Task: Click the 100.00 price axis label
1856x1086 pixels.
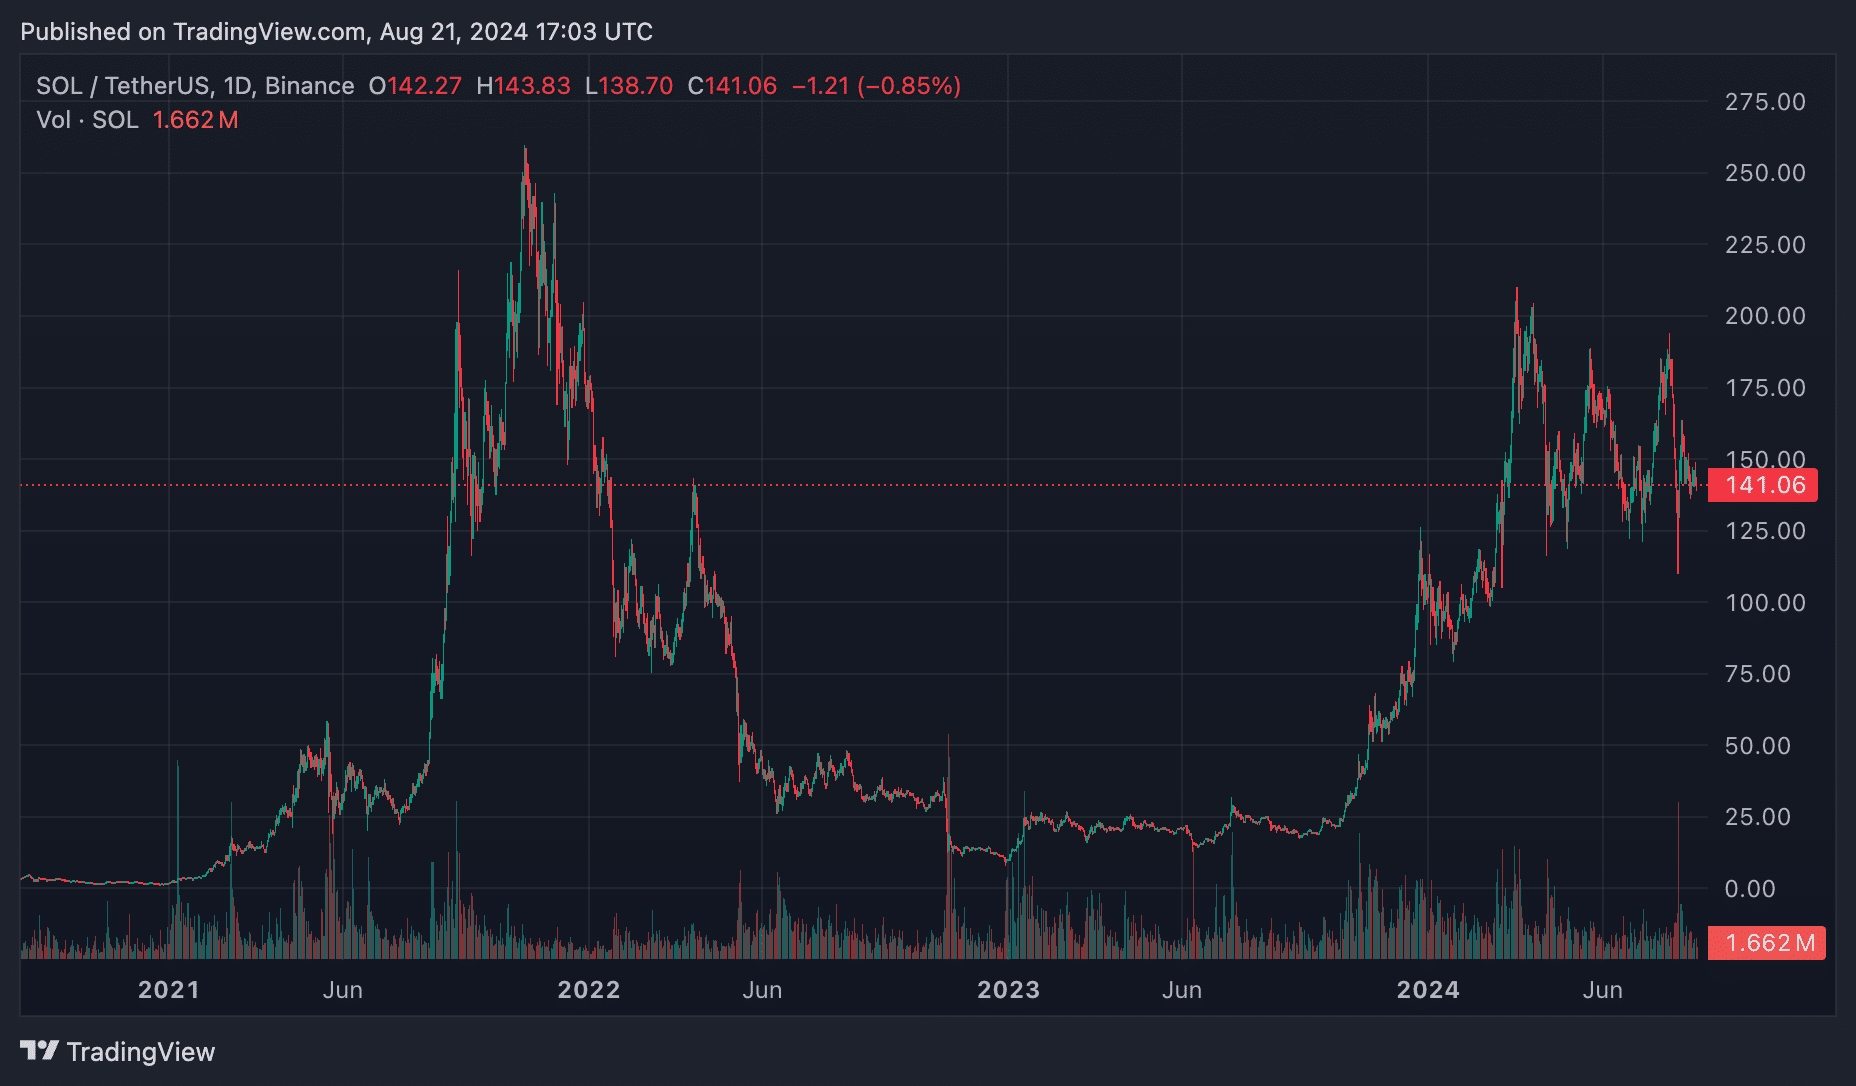Action: pos(1765,603)
